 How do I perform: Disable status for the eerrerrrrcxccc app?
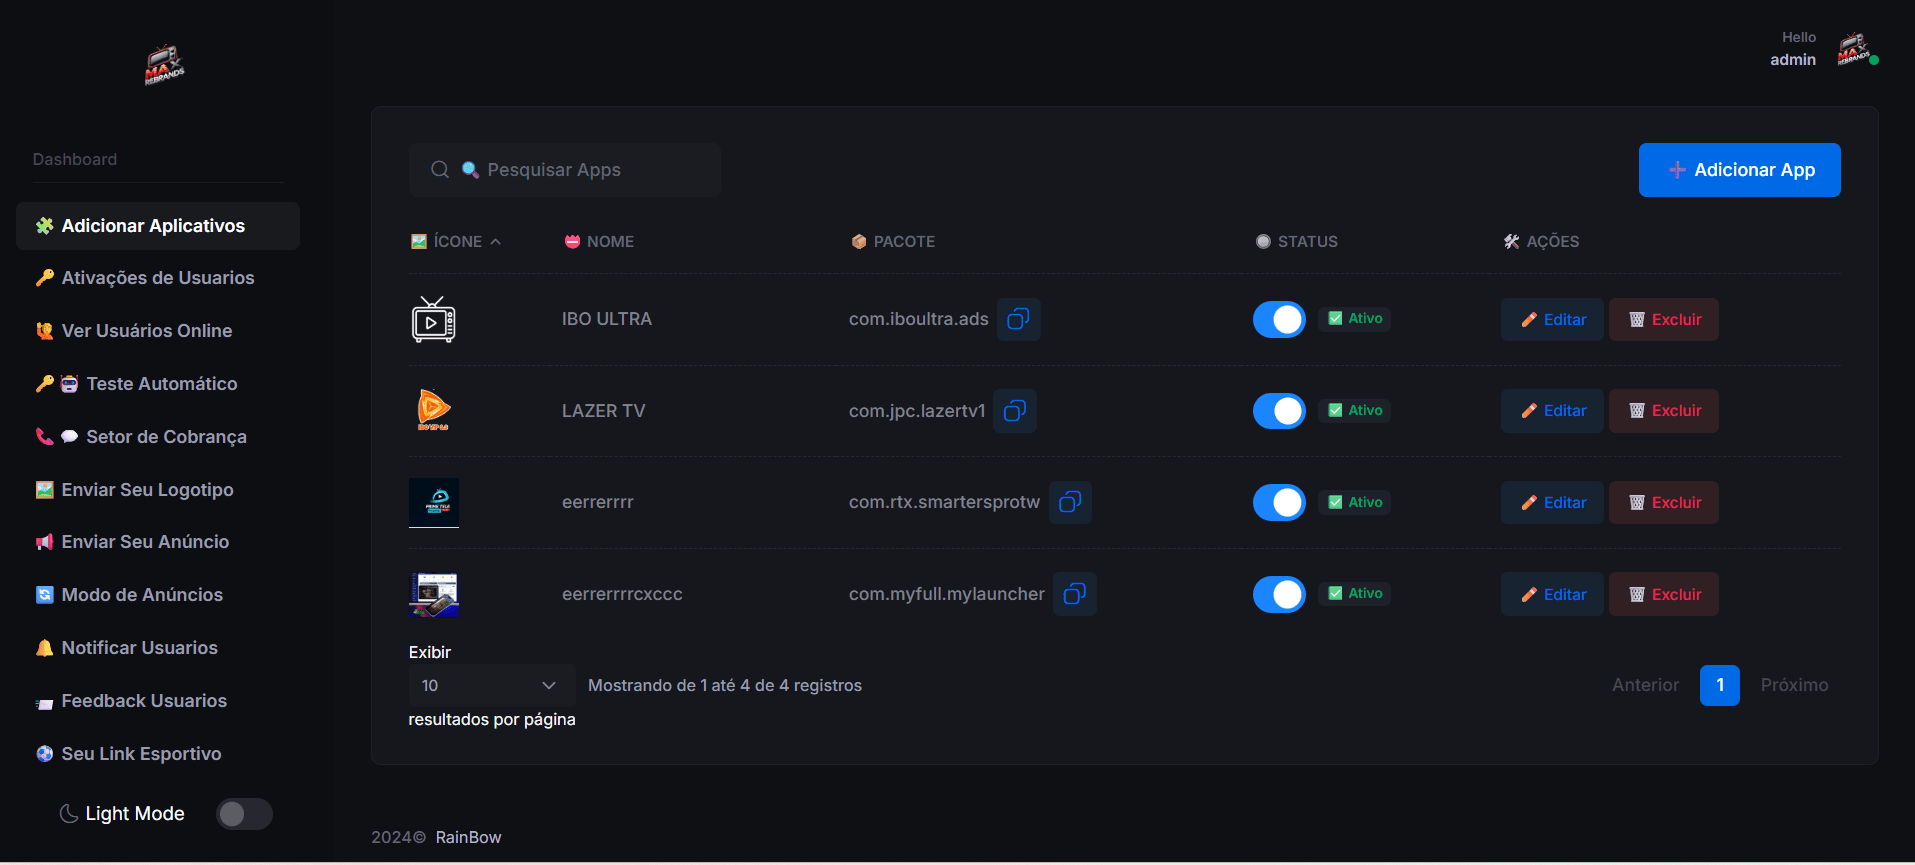click(1279, 594)
